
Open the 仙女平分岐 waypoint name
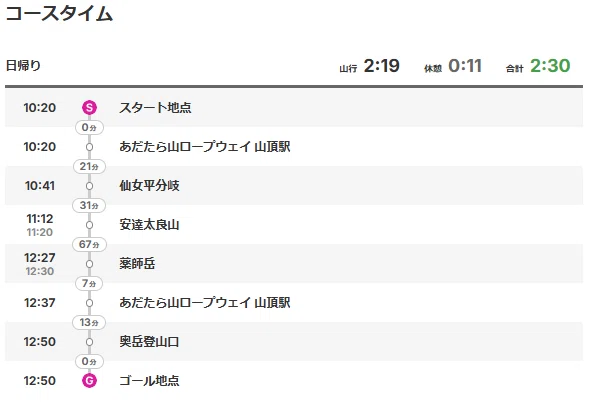[149, 186]
